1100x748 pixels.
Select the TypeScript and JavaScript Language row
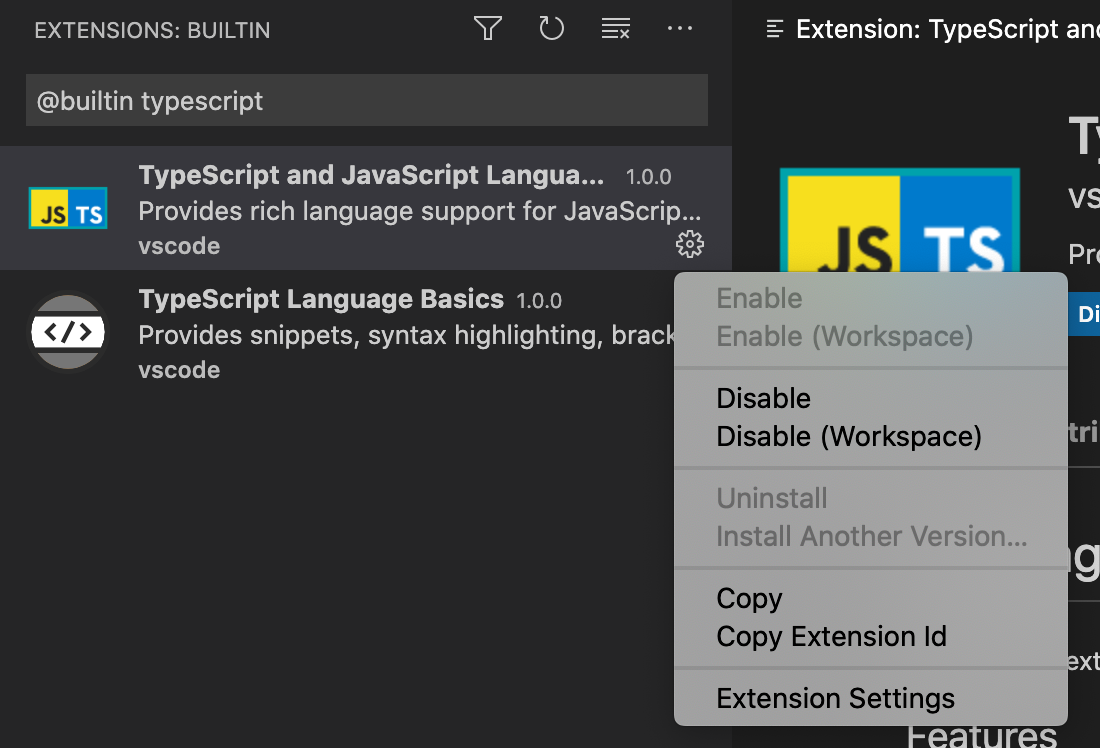[x=365, y=208]
